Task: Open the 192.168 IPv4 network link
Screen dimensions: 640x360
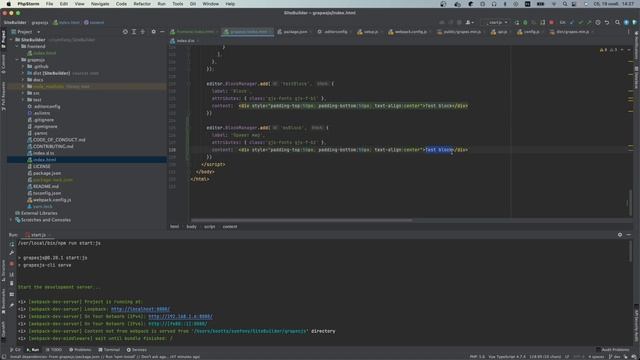Action: (x=180, y=317)
